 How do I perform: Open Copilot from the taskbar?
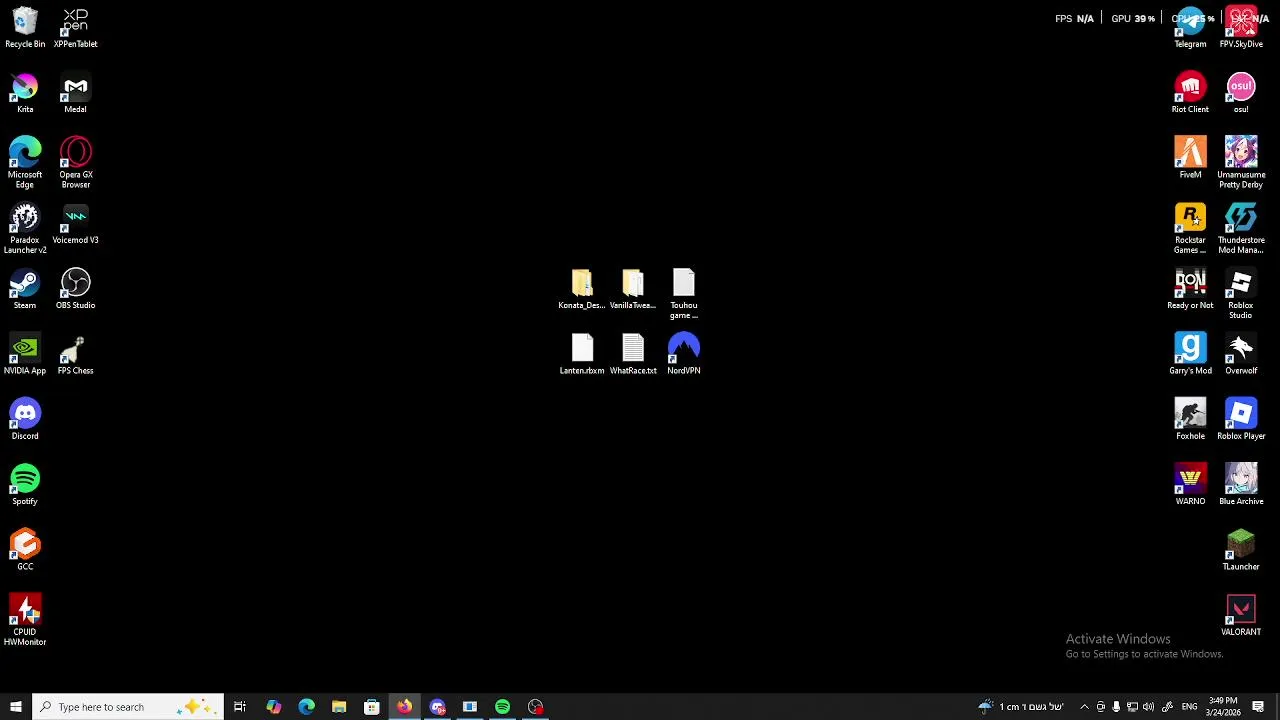[273, 707]
